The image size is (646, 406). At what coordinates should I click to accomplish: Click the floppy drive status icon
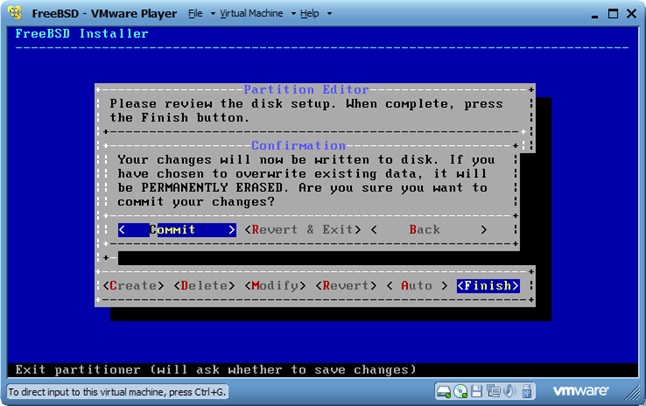477,391
